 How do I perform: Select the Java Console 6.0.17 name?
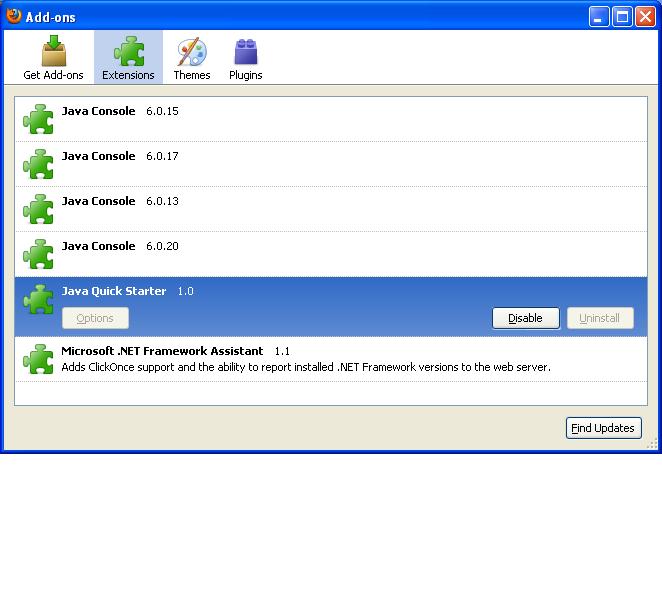coord(98,156)
